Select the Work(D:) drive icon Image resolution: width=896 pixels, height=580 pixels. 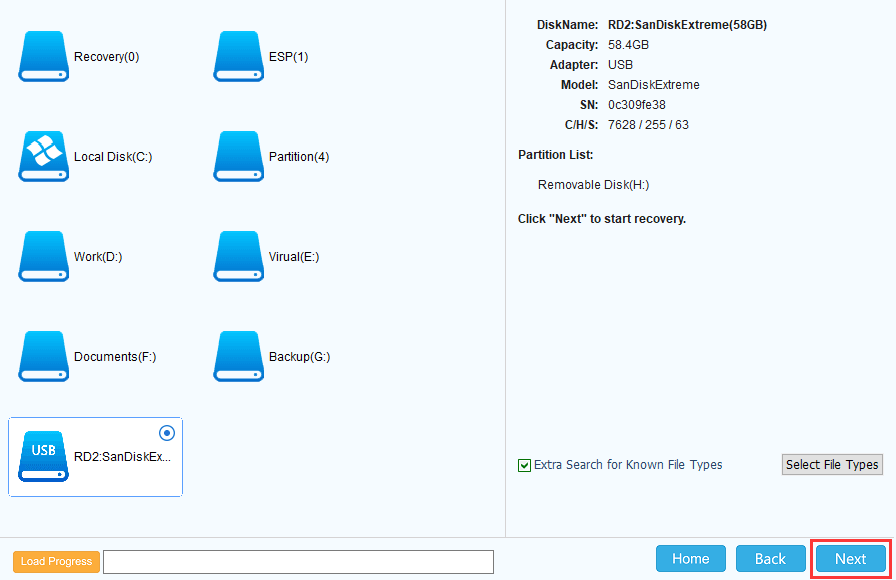point(43,256)
